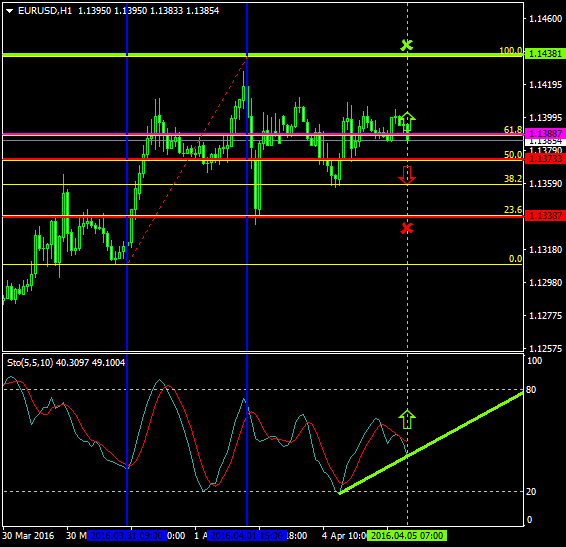Click the green 2016.04.05 07:00 date label
The height and width of the screenshot is (547, 566).
coord(407,535)
